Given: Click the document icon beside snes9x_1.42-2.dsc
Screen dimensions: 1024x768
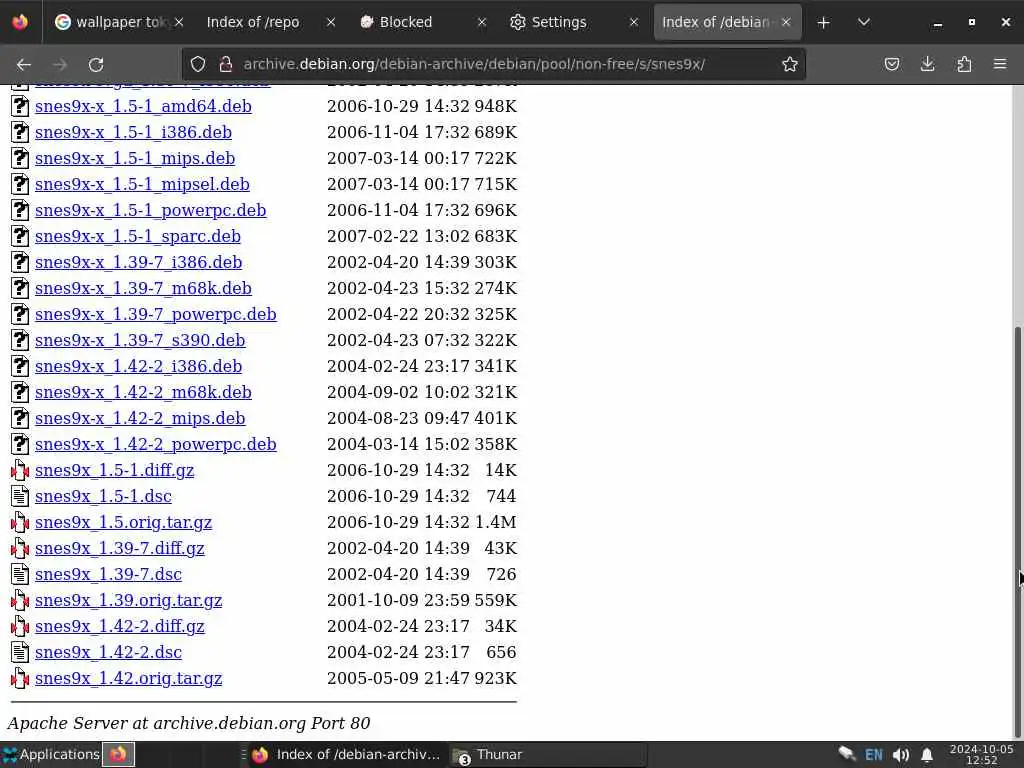Looking at the screenshot, I should click(x=20, y=652).
